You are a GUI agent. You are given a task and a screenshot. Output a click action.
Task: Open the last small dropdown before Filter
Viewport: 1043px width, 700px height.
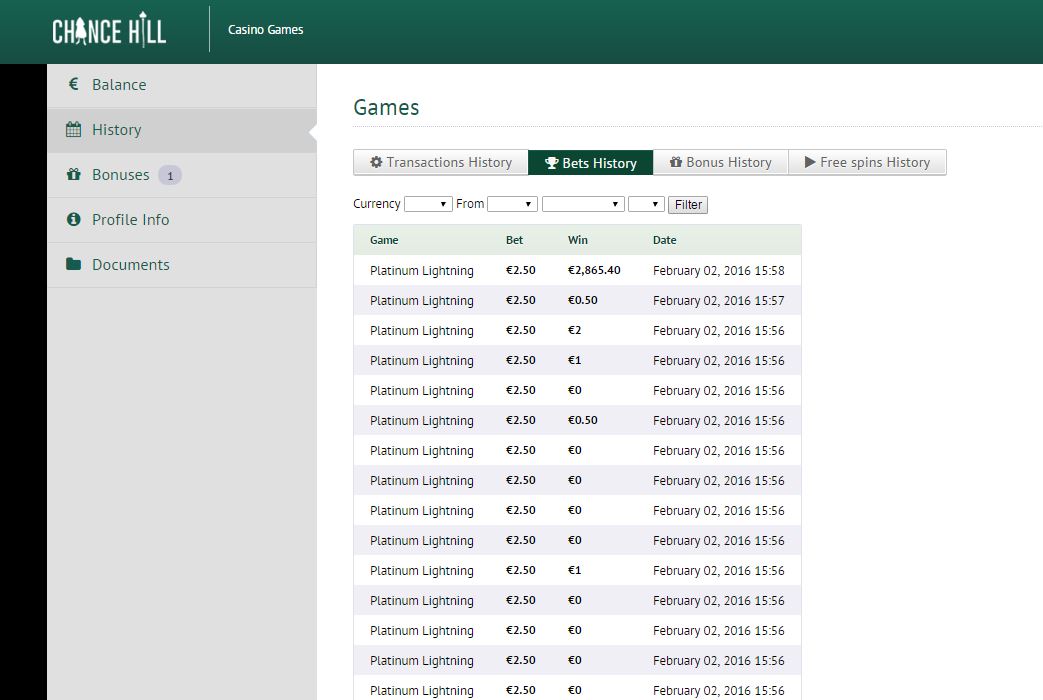pos(647,204)
